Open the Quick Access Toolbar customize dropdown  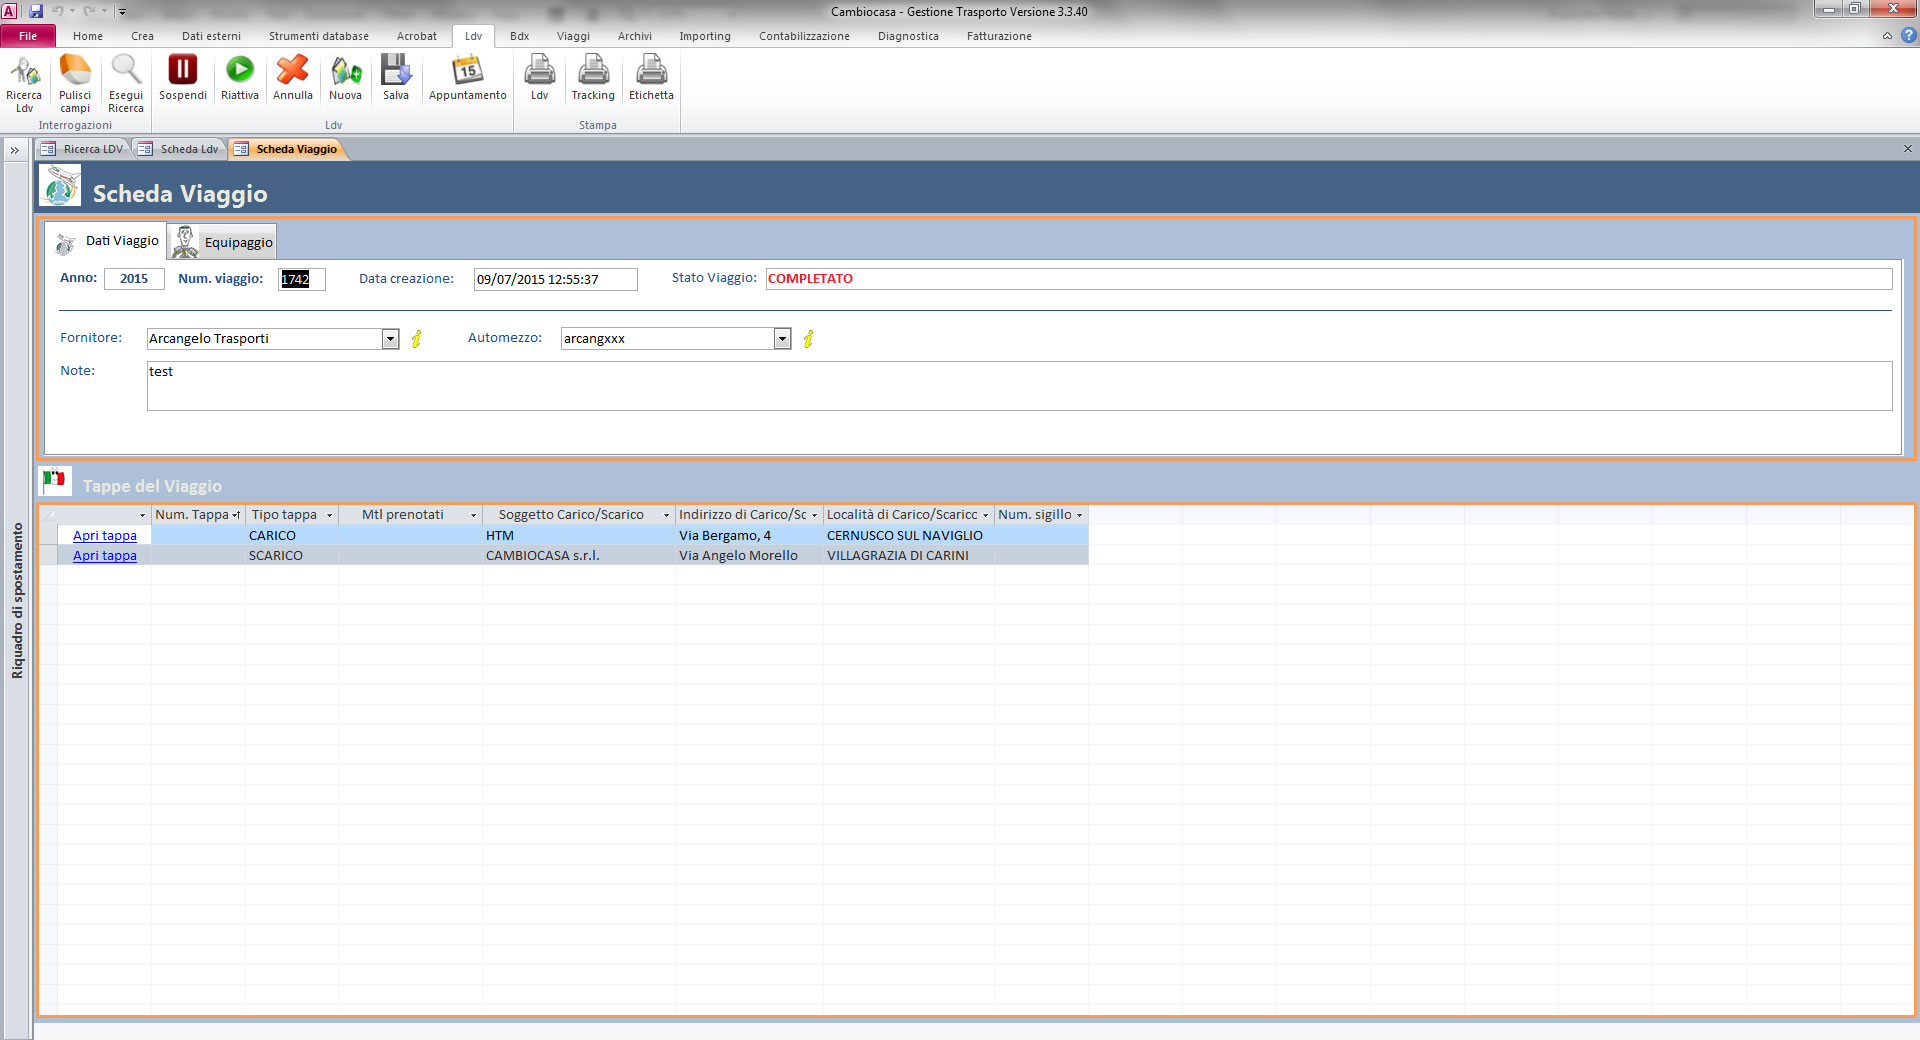(x=122, y=12)
